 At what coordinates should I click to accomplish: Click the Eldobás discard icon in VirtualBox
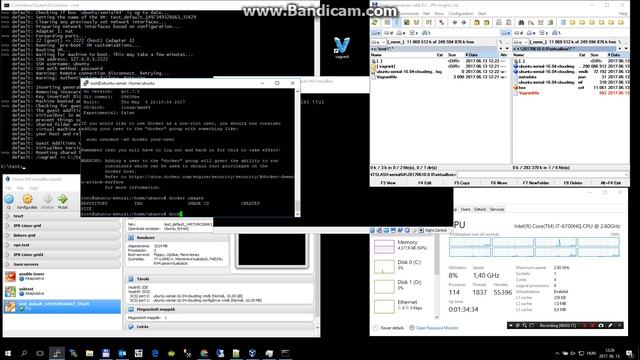pos(48,201)
